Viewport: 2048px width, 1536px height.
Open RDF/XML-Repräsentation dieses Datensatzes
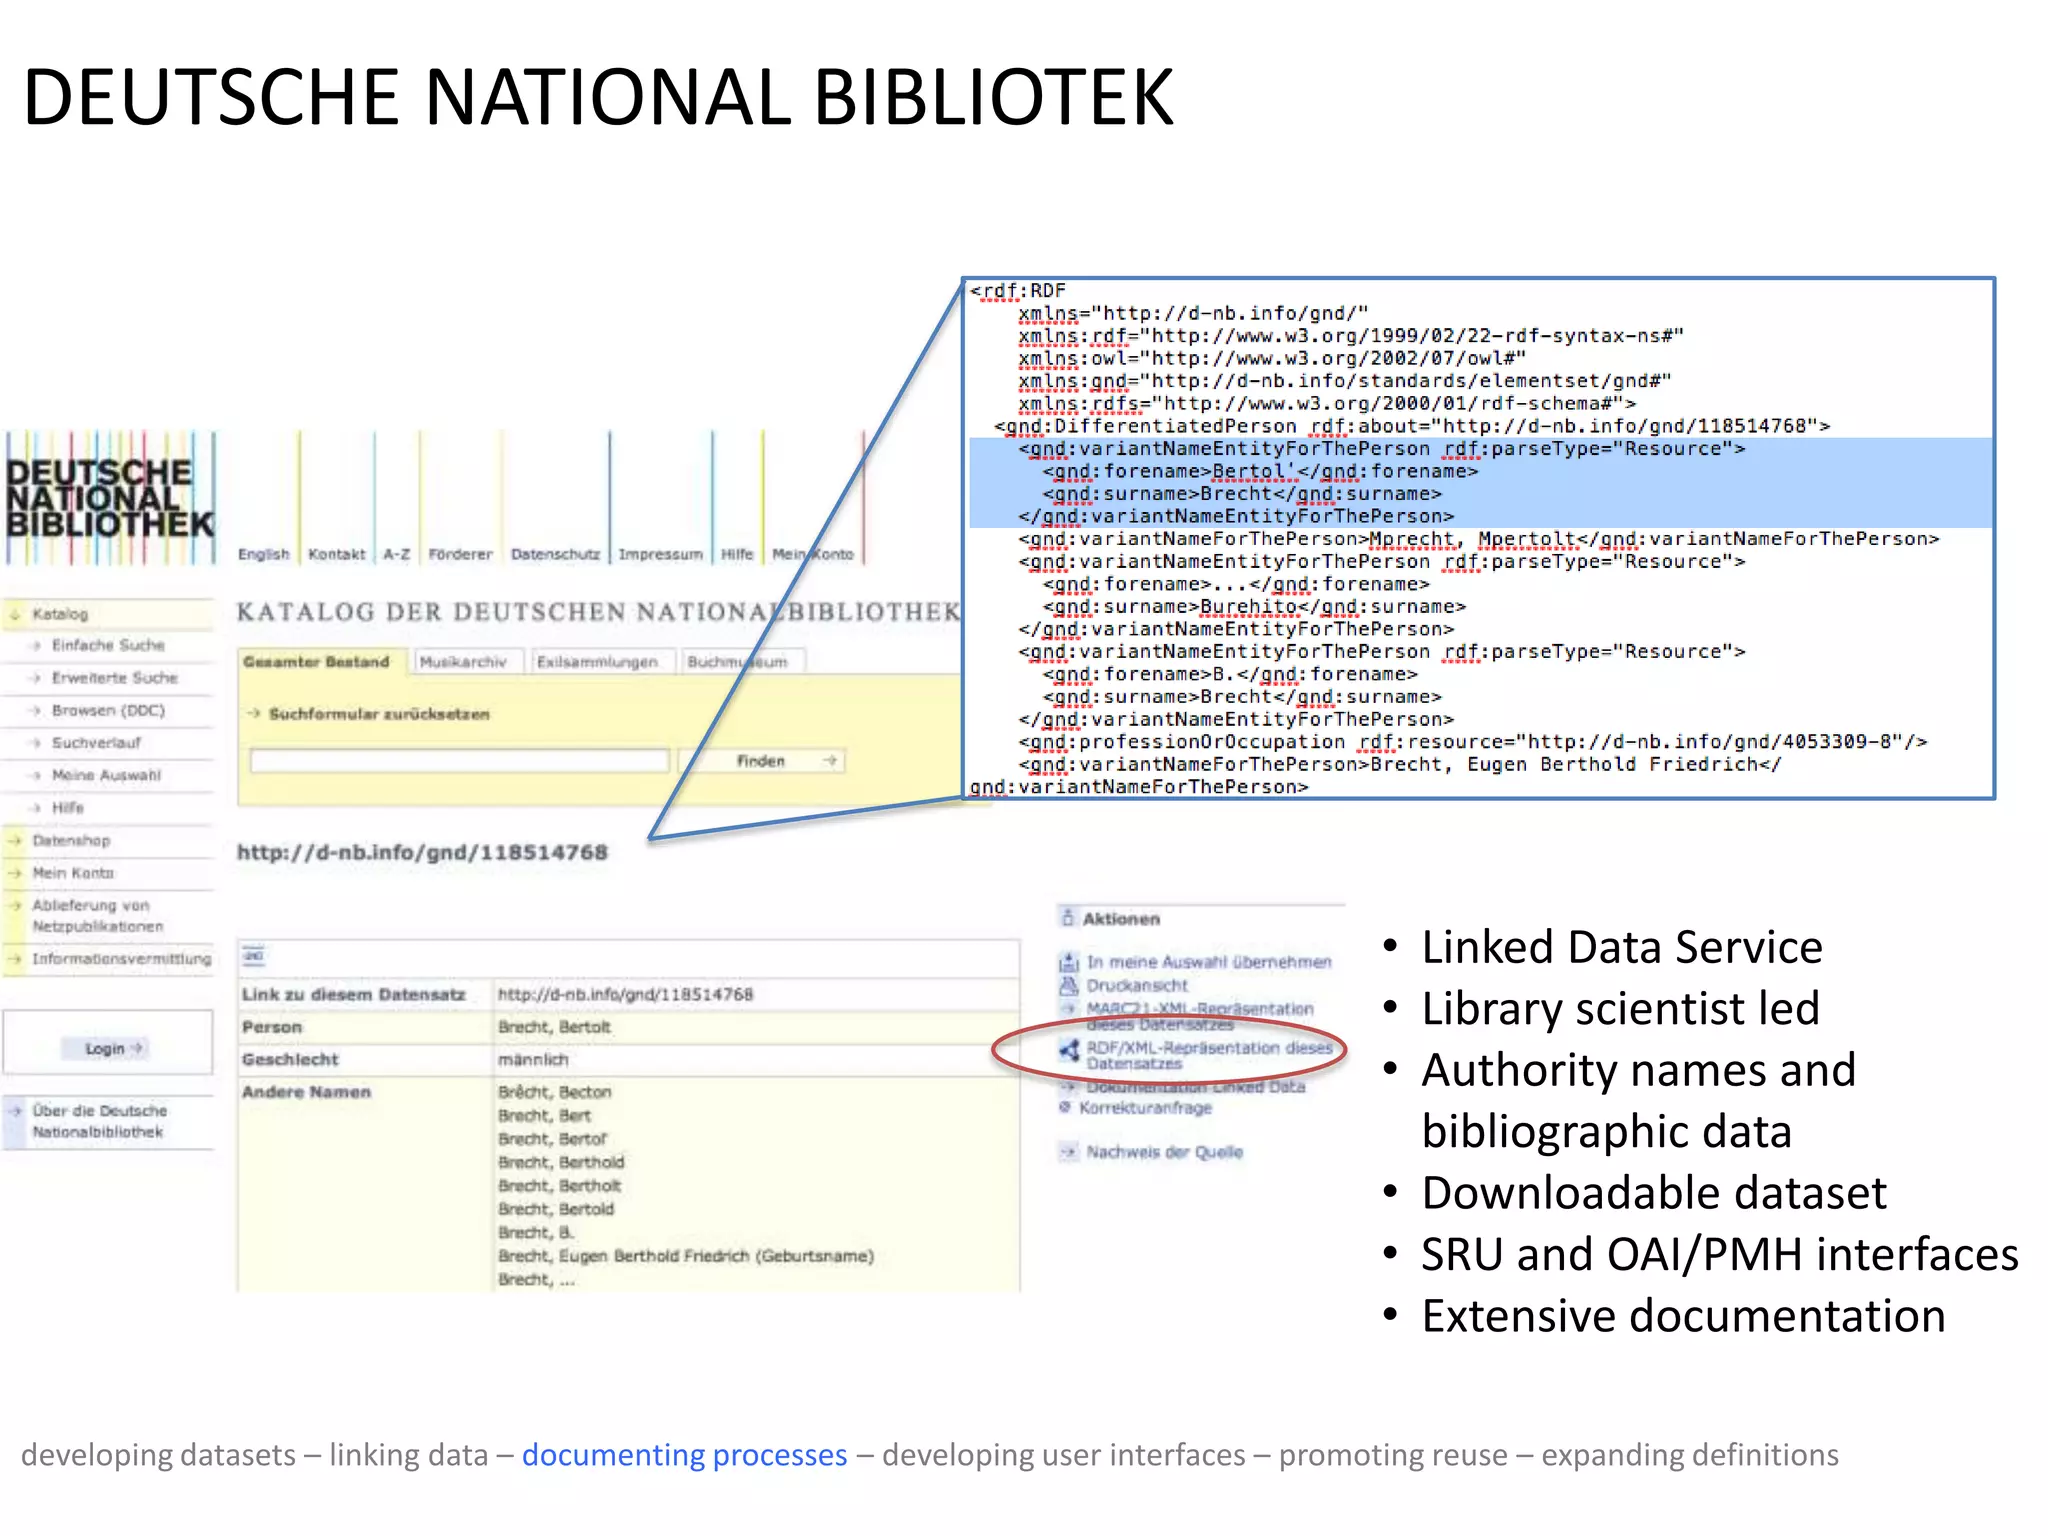[1210, 1055]
